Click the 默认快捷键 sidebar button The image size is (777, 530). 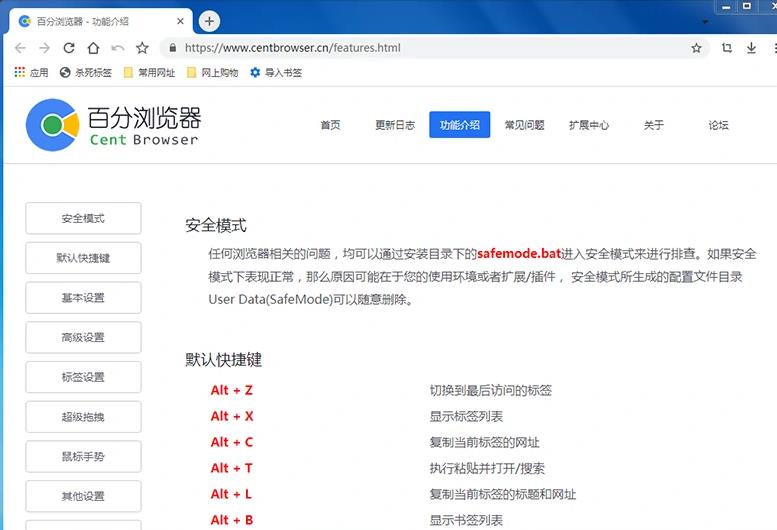click(x=83, y=258)
